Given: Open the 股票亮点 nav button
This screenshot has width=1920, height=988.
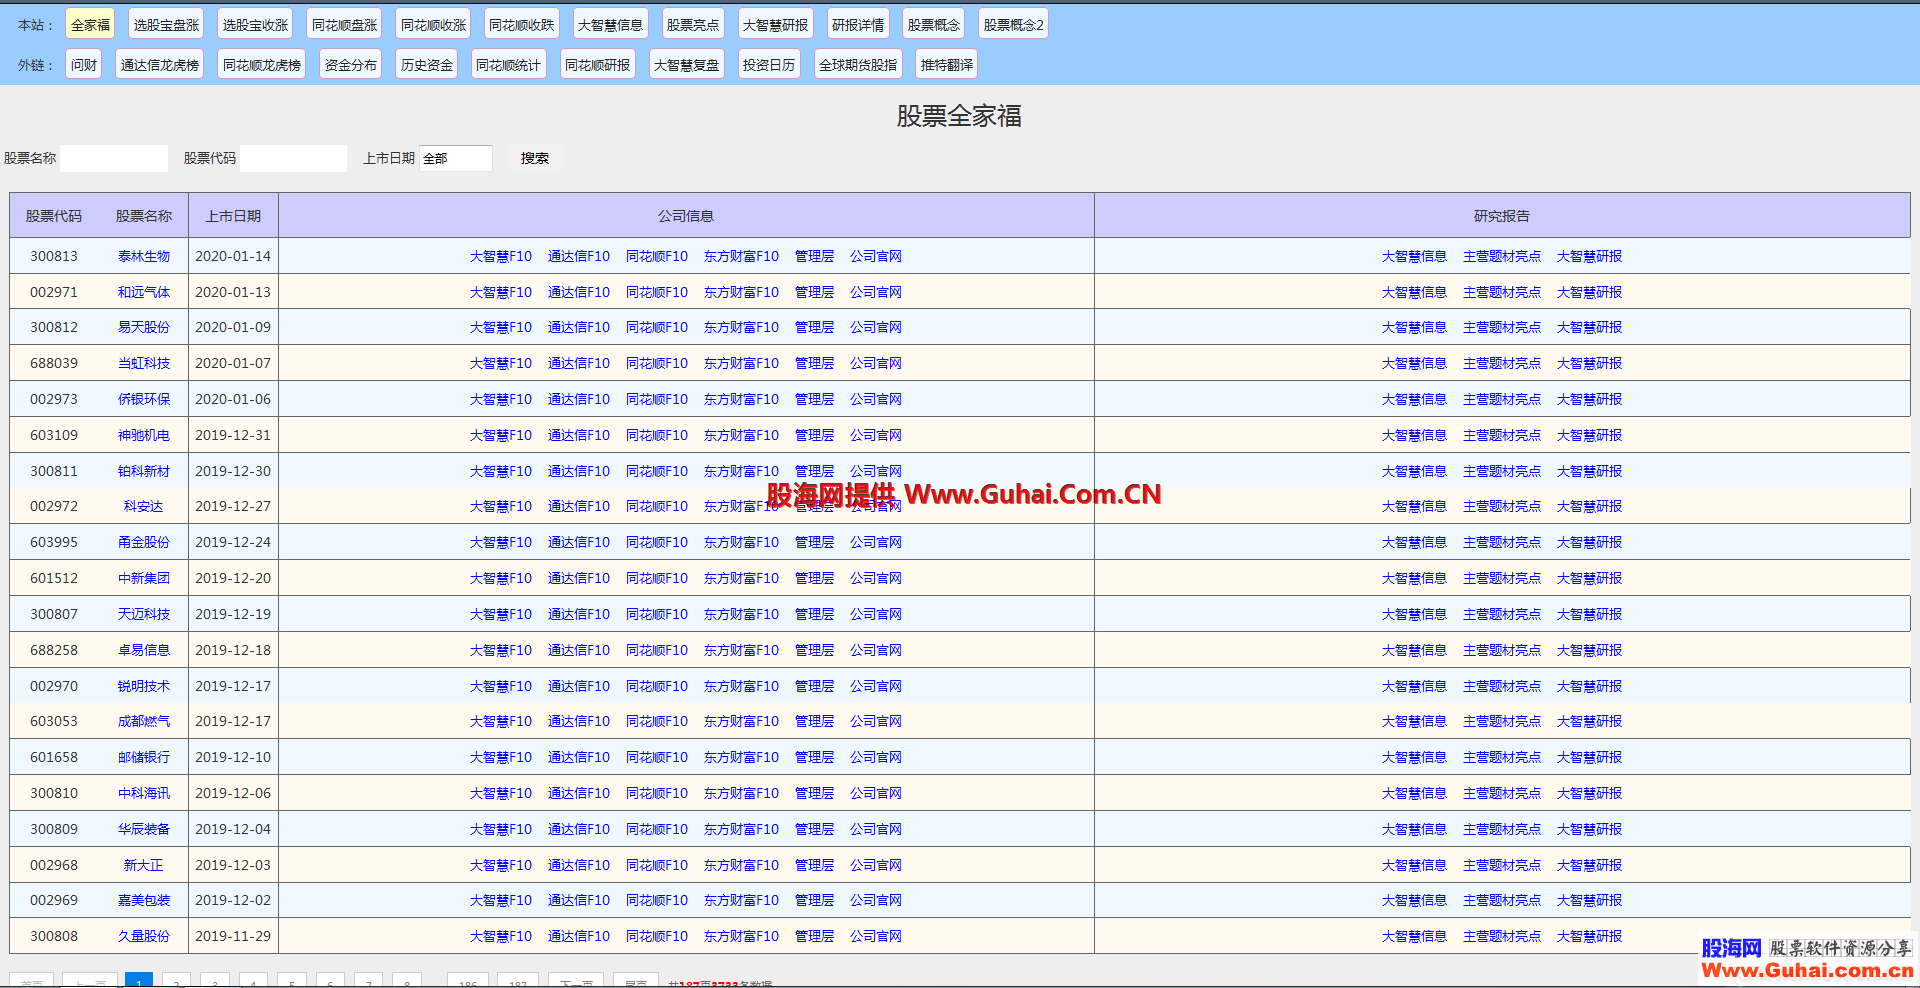Looking at the screenshot, I should click(693, 25).
